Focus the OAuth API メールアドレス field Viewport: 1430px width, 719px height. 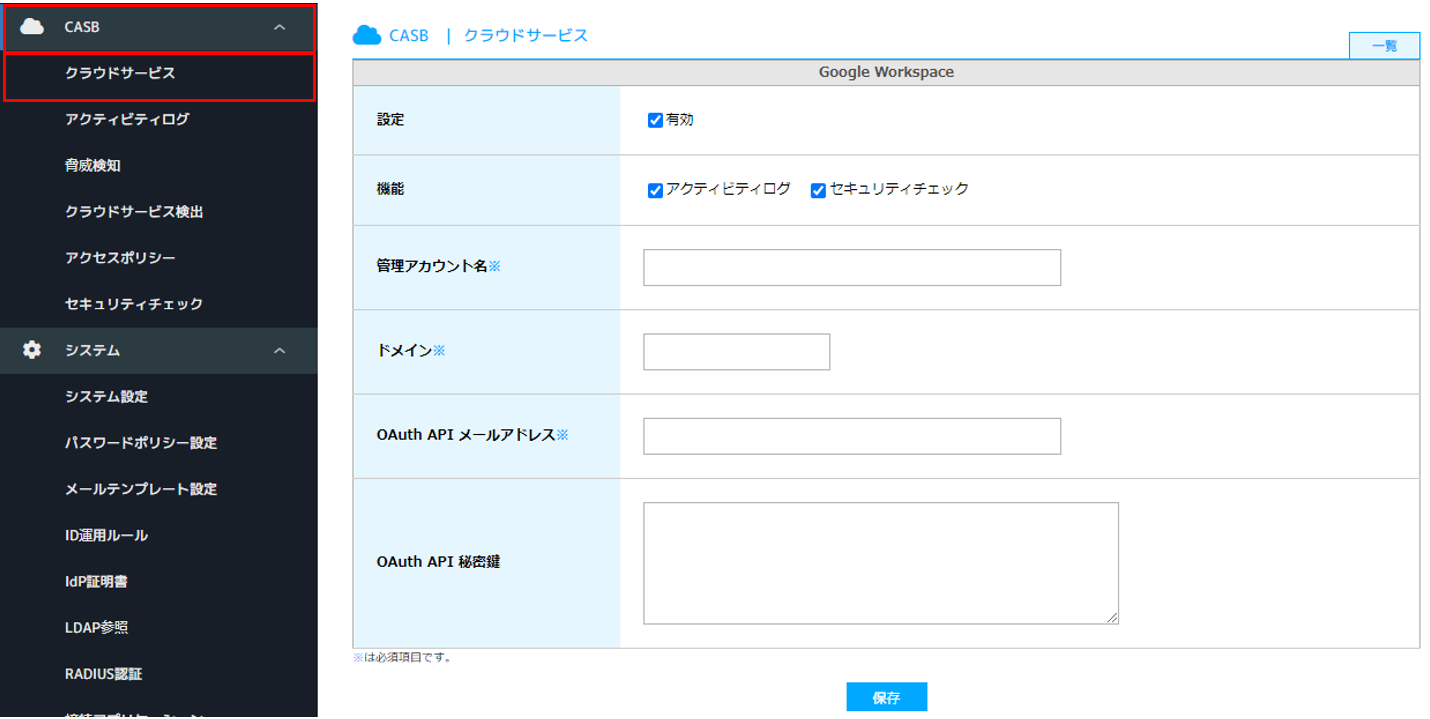coord(852,436)
